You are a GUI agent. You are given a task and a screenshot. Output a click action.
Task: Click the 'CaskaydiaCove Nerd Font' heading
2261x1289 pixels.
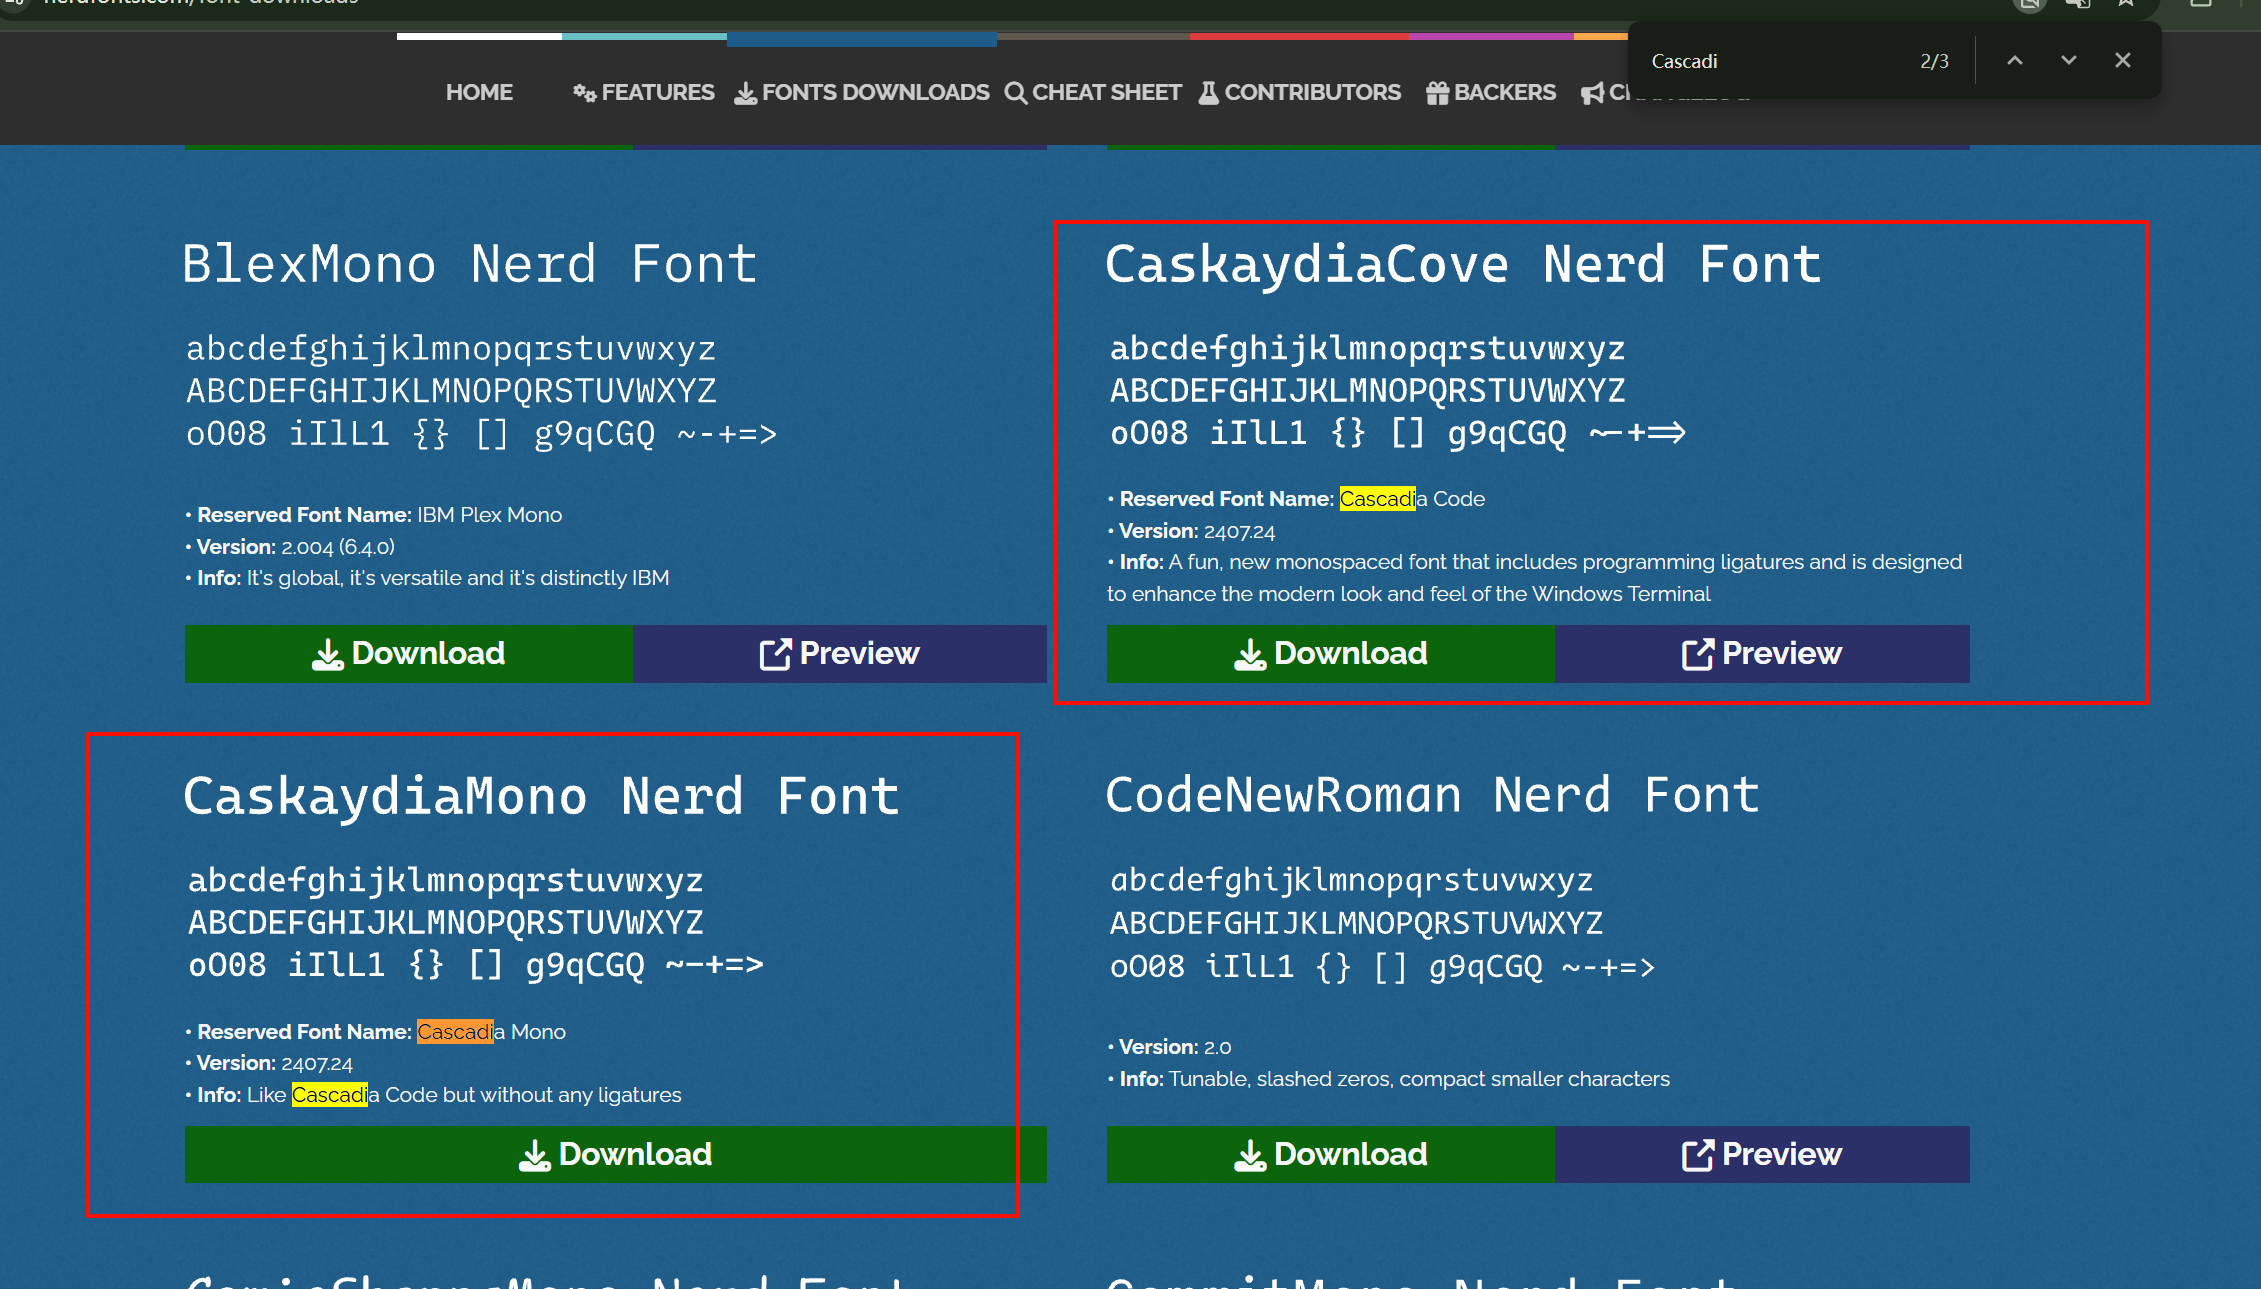tap(1463, 264)
